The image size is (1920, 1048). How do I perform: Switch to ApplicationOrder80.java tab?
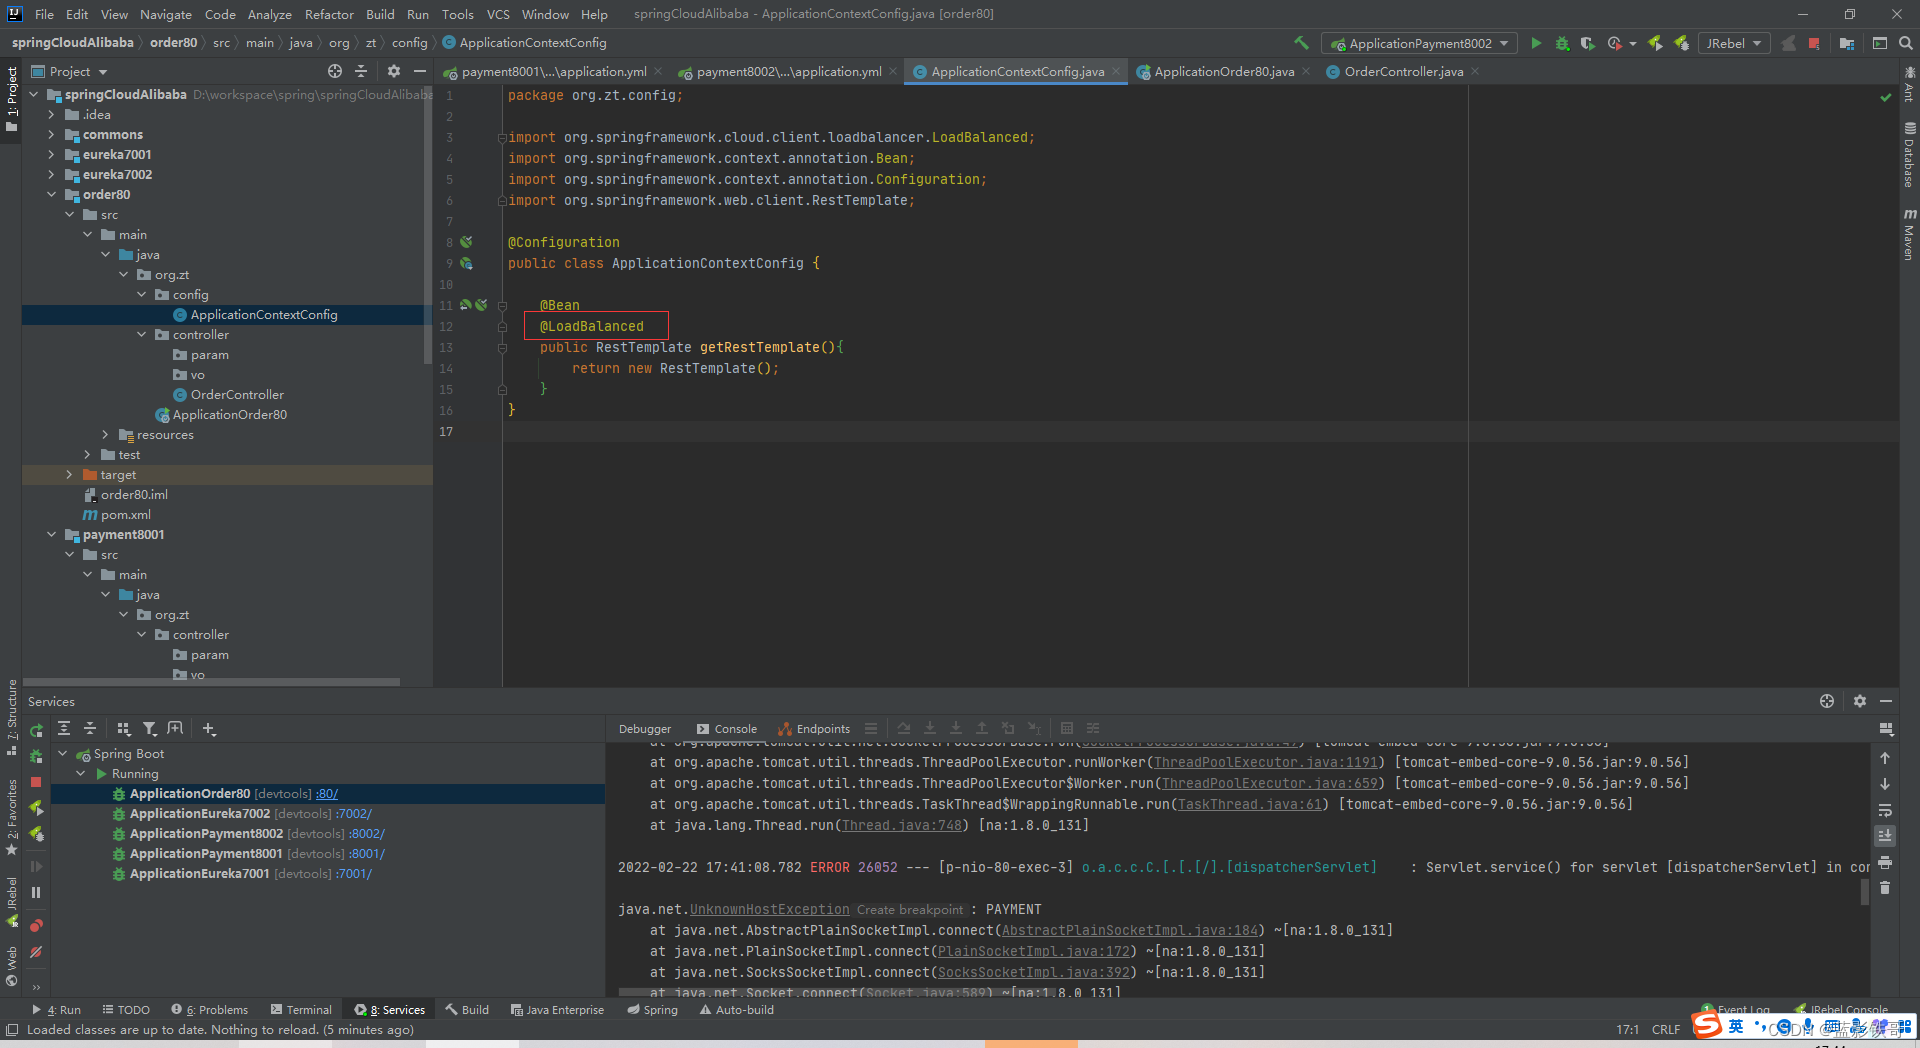click(1224, 71)
